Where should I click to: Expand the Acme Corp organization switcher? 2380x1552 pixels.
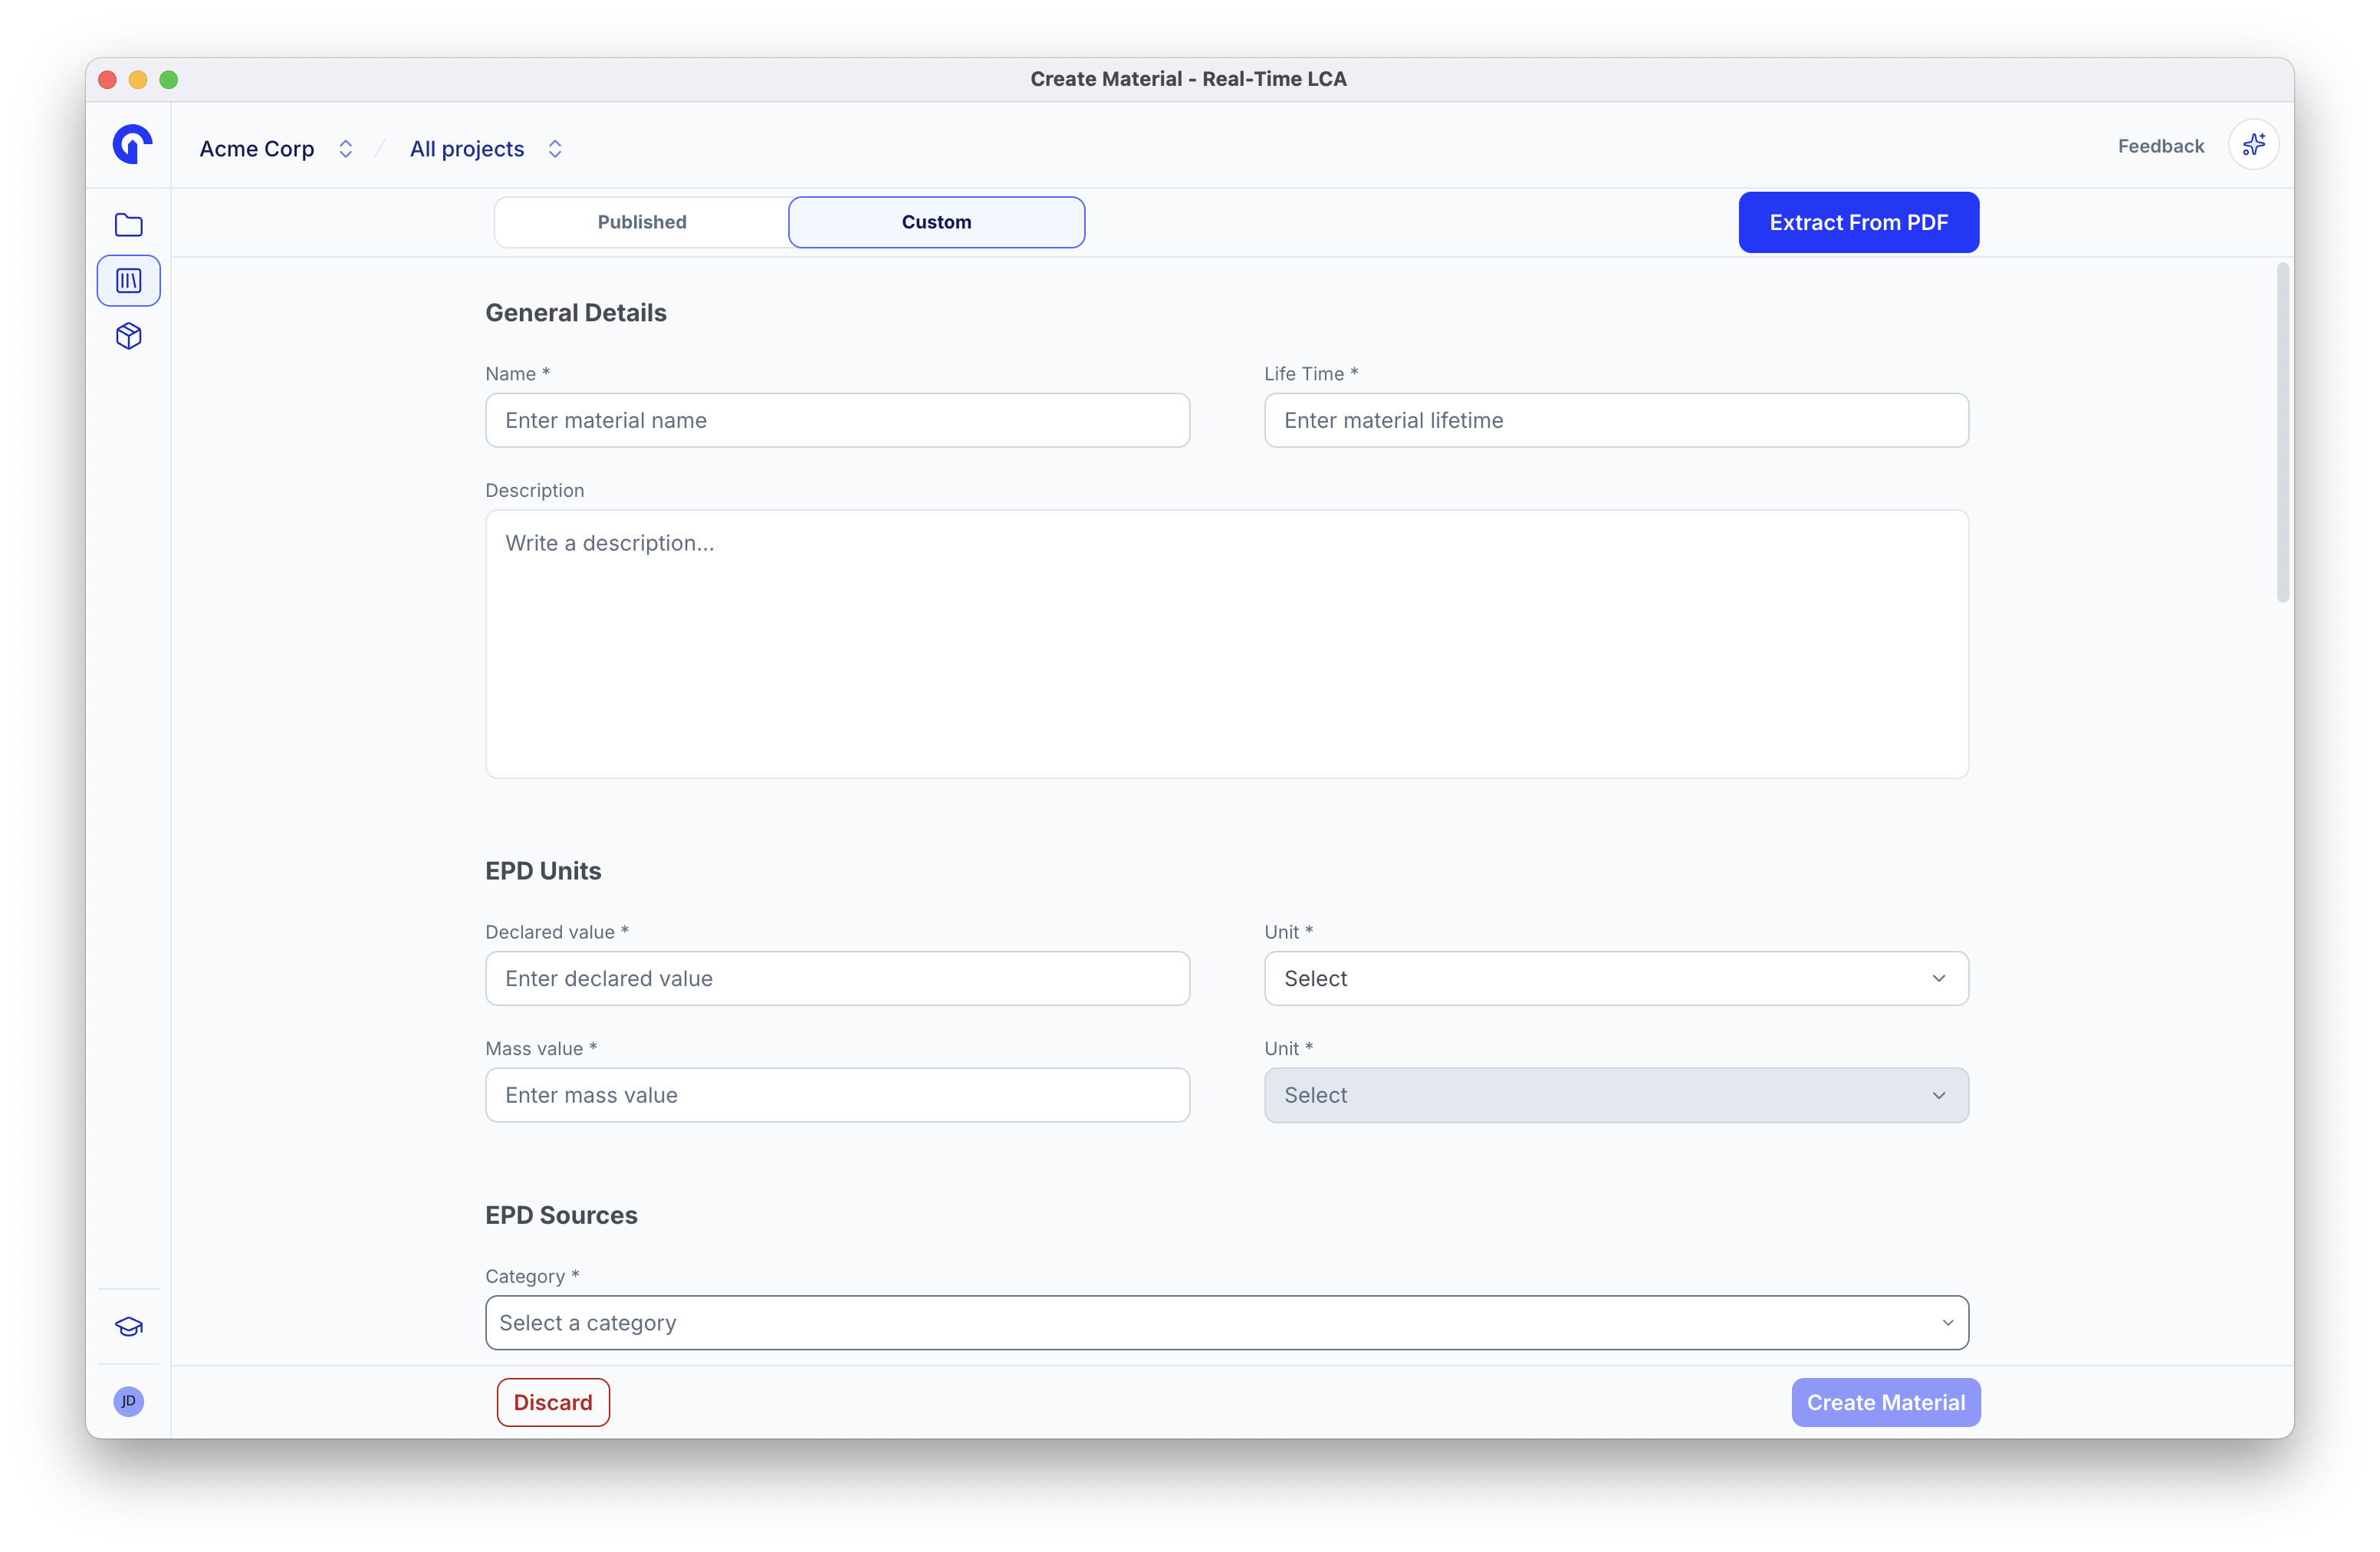click(345, 149)
